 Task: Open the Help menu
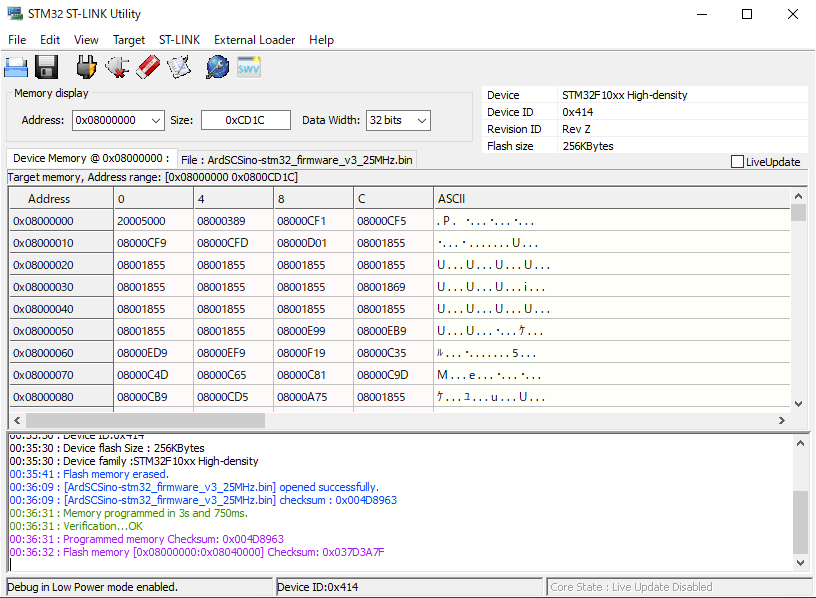point(321,40)
